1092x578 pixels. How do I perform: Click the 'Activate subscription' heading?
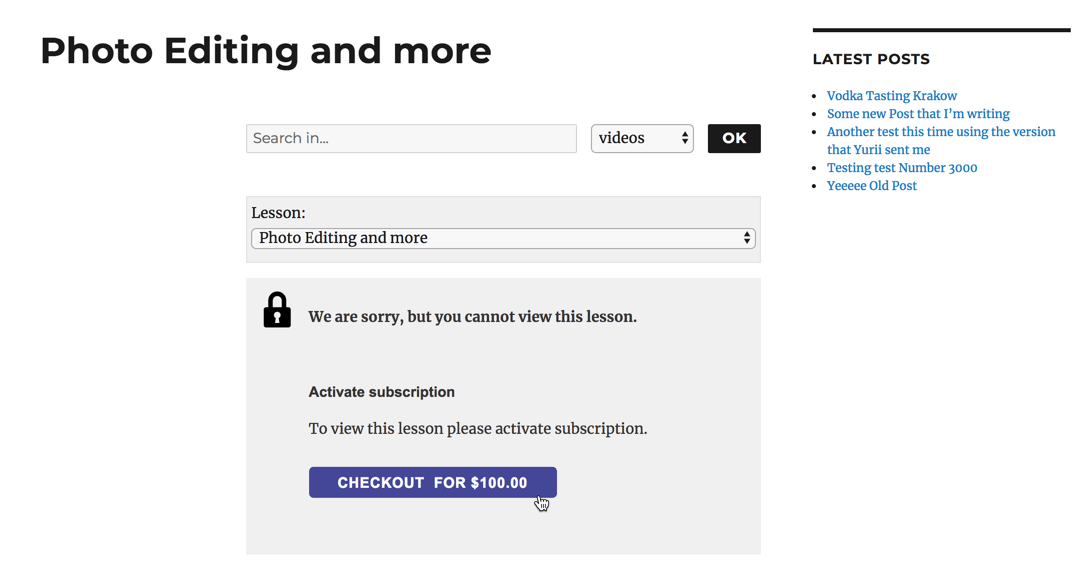382,392
